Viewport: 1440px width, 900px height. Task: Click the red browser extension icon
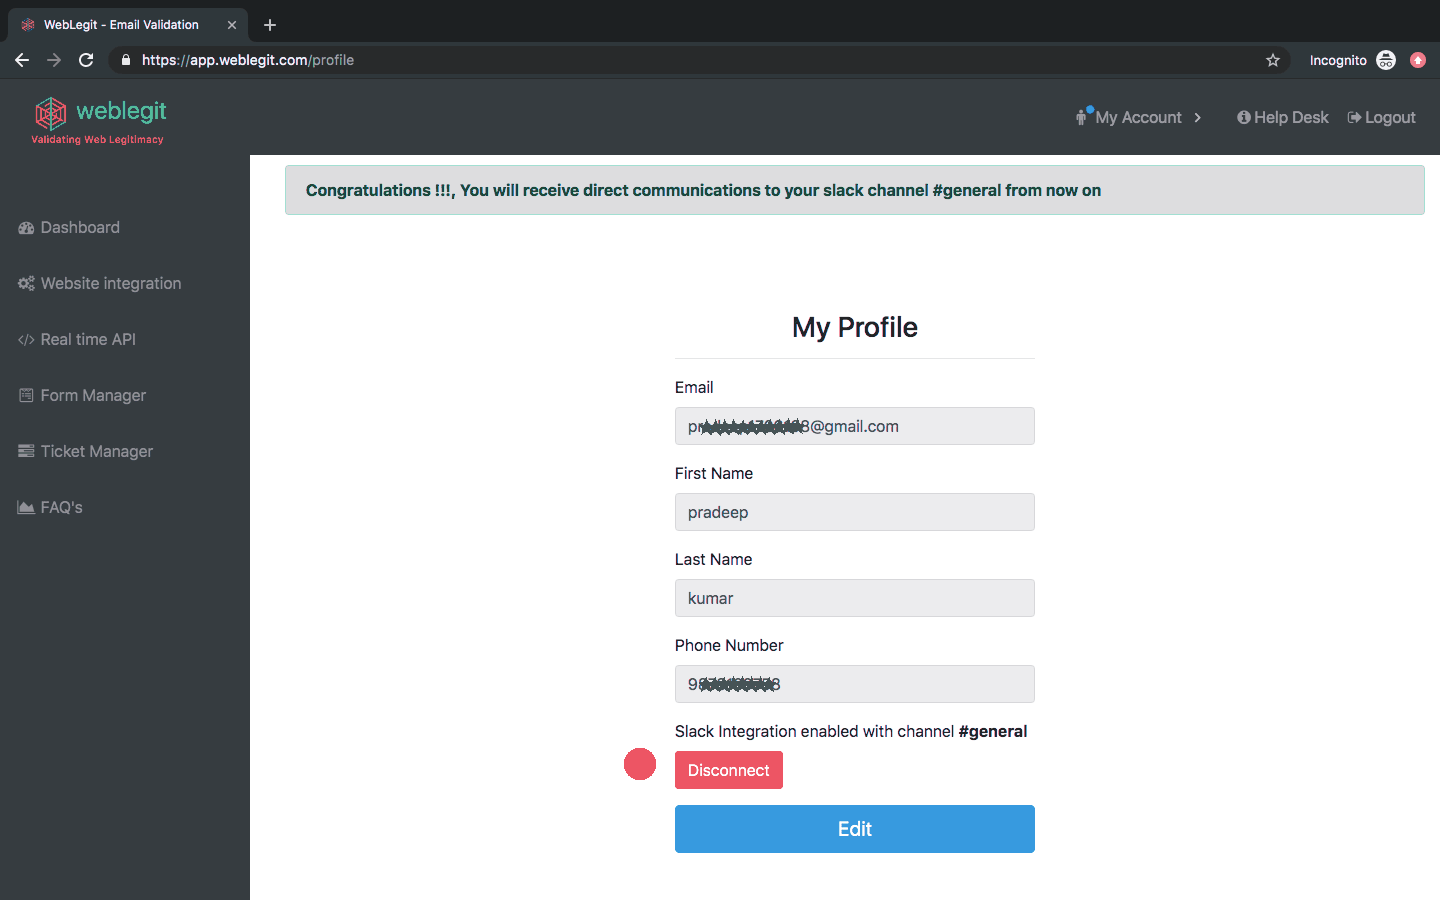(x=1418, y=60)
